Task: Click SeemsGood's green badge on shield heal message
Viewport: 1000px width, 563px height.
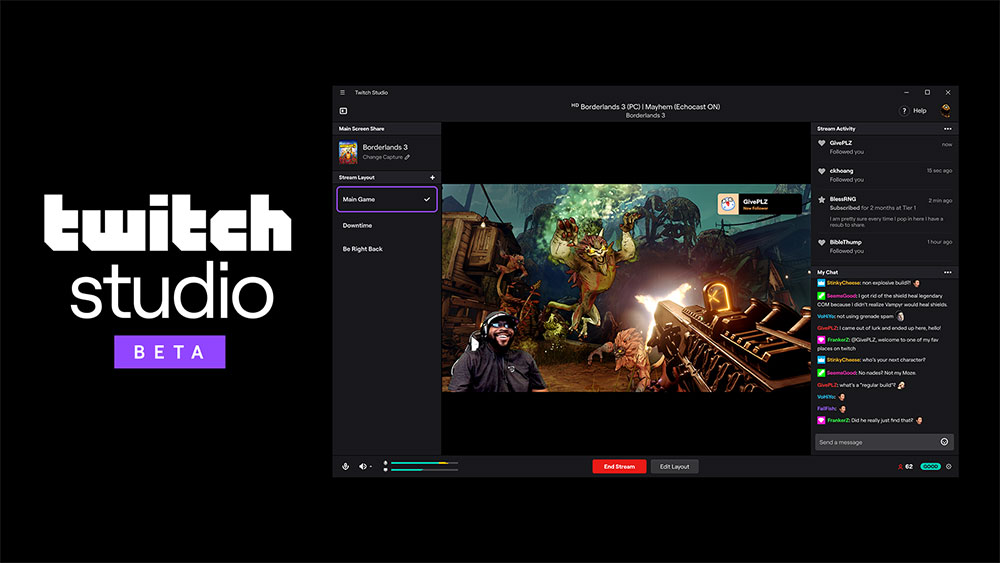Action: pos(821,296)
